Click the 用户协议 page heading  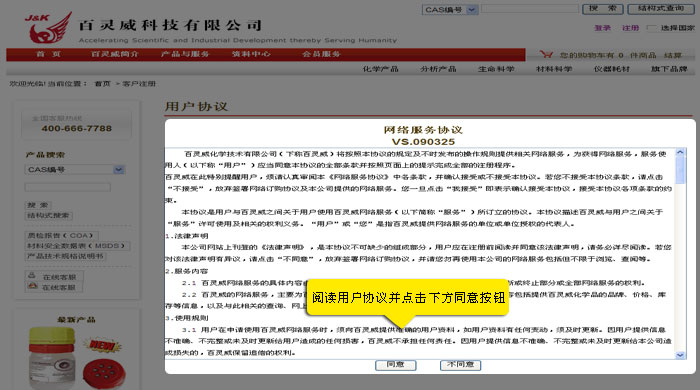(196, 106)
